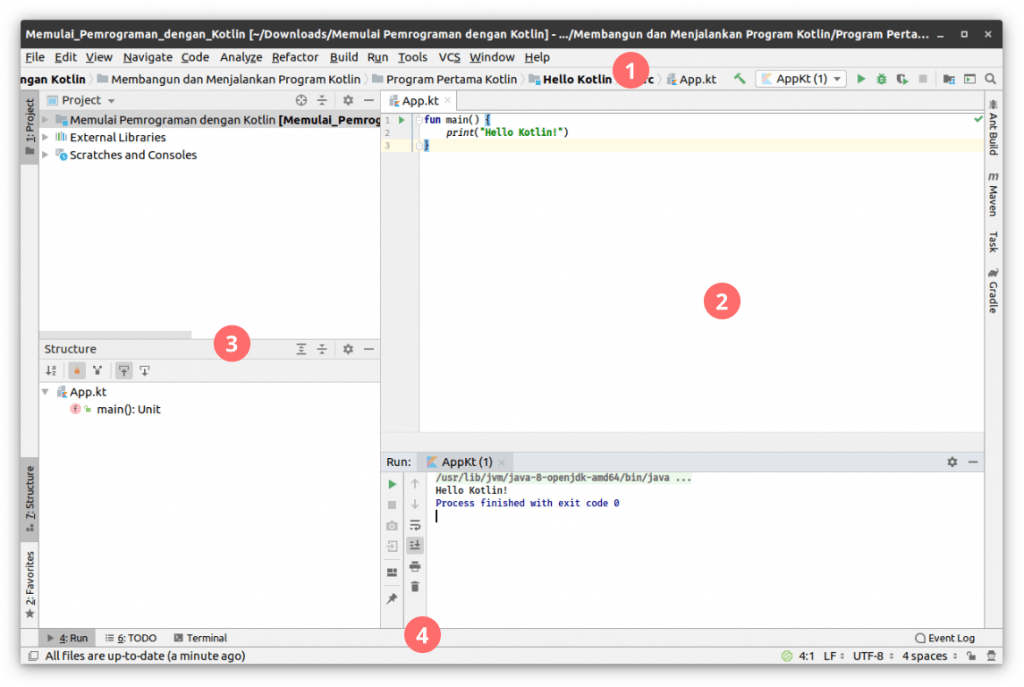1024x687 pixels.
Task: Clear the Run console output with trash icon
Action: 415,587
